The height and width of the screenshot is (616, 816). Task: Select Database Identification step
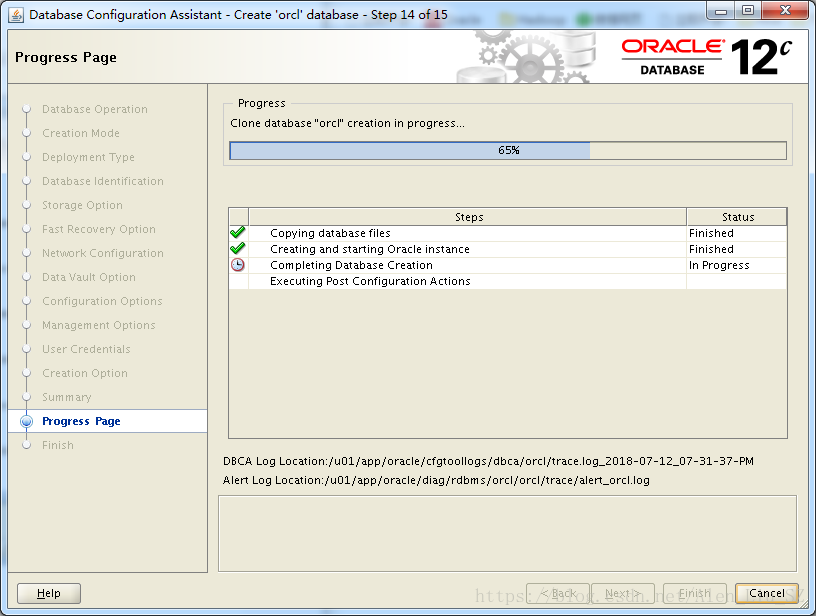tap(103, 181)
